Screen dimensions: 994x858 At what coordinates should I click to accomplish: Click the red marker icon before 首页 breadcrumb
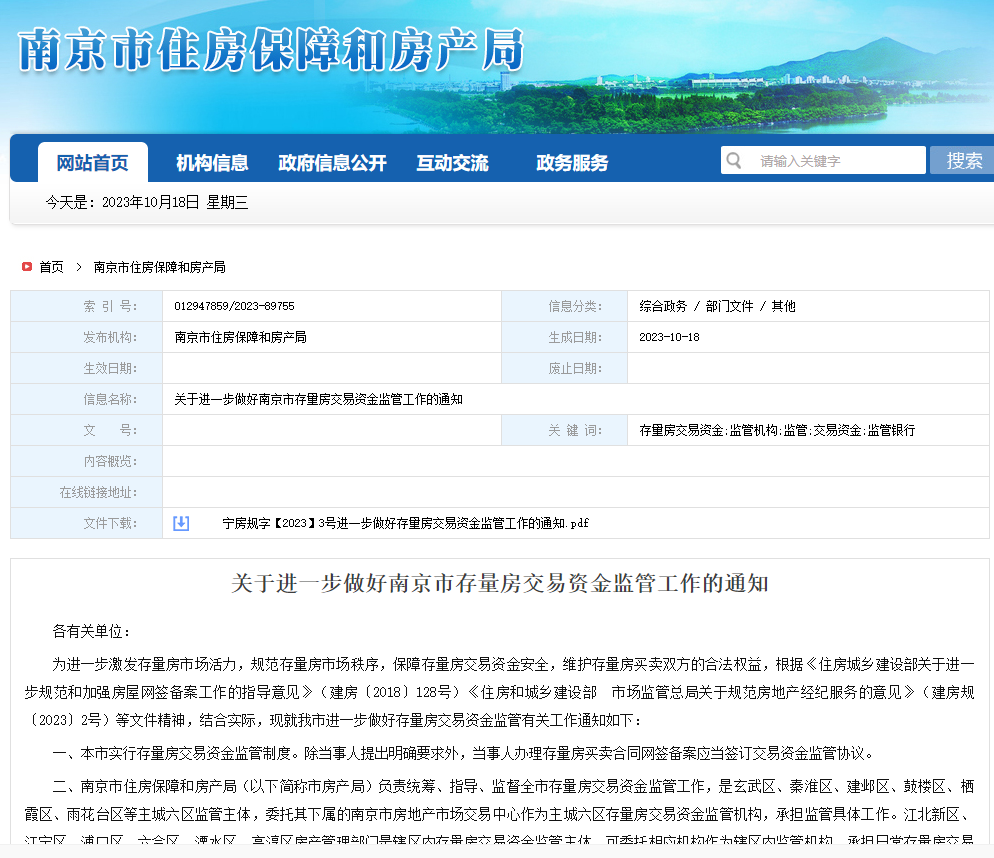tap(27, 267)
